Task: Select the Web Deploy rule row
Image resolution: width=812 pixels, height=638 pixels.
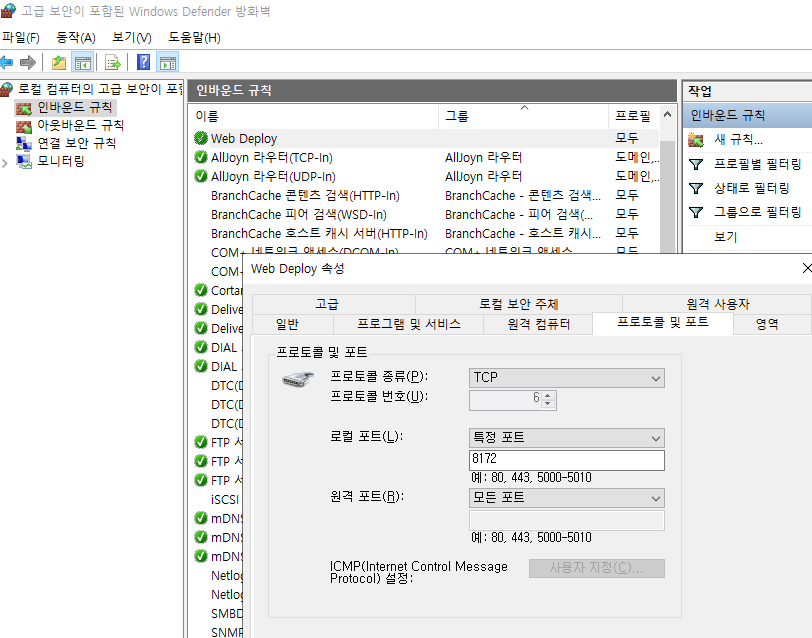Action: 425,138
